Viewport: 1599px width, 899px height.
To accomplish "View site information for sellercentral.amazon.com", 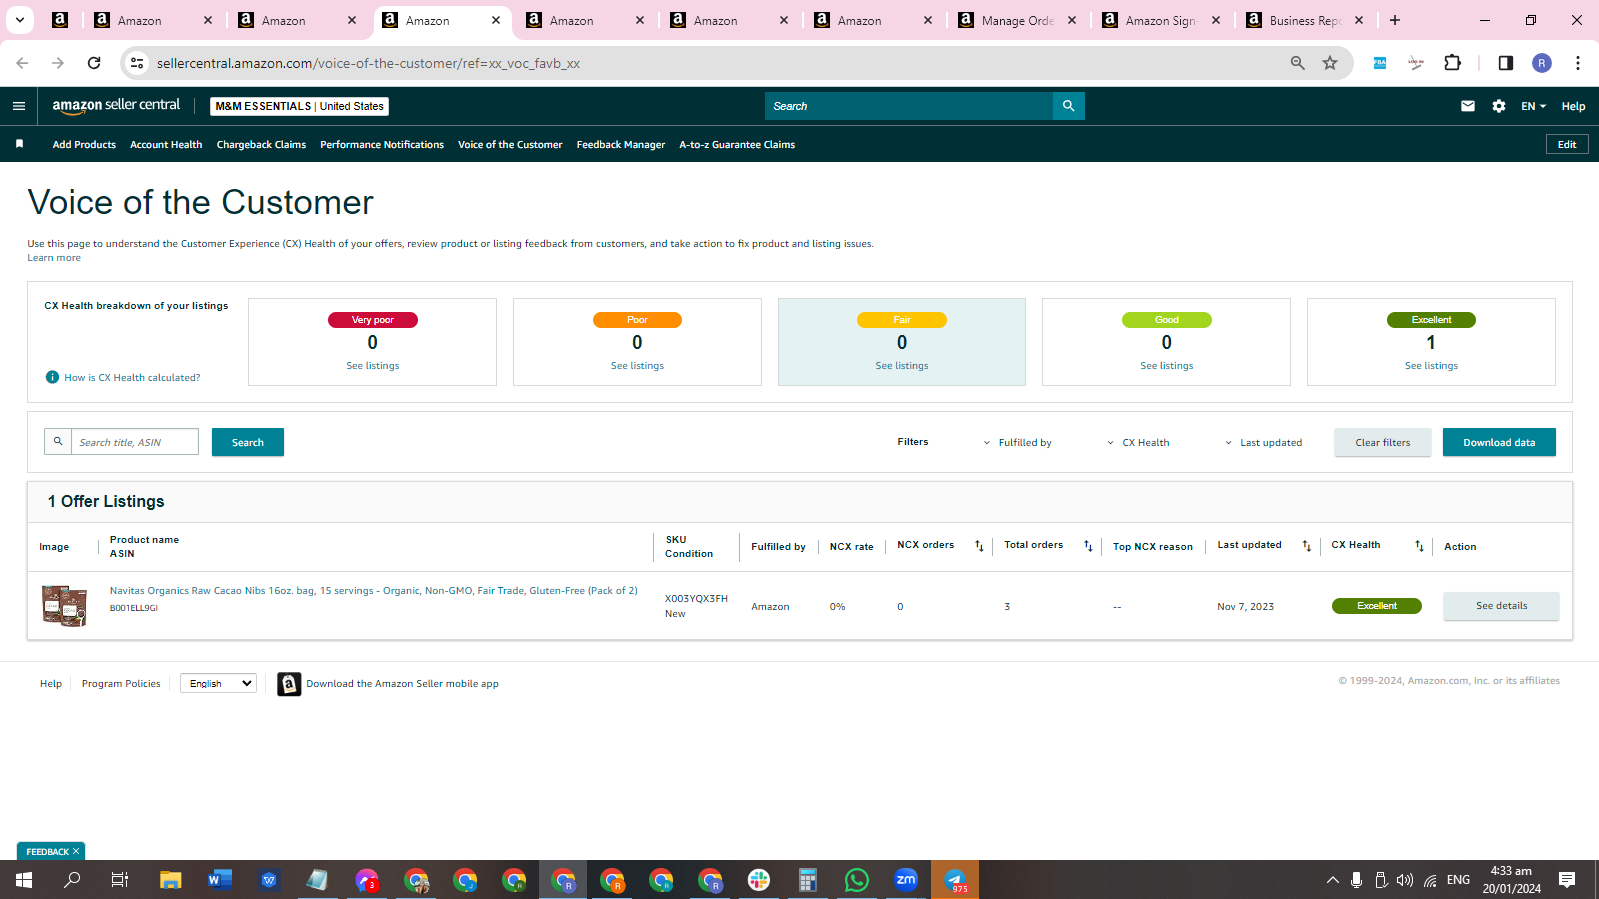I will pos(137,63).
